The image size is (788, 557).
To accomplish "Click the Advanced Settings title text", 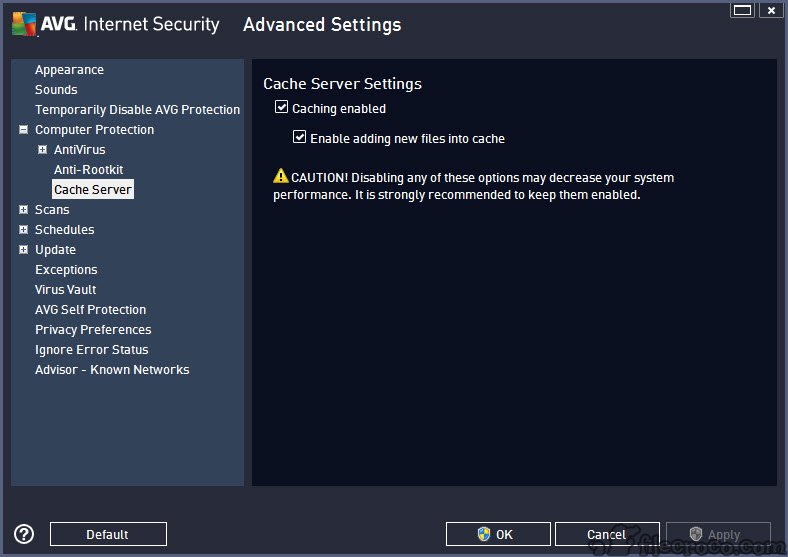I will (x=322, y=25).
